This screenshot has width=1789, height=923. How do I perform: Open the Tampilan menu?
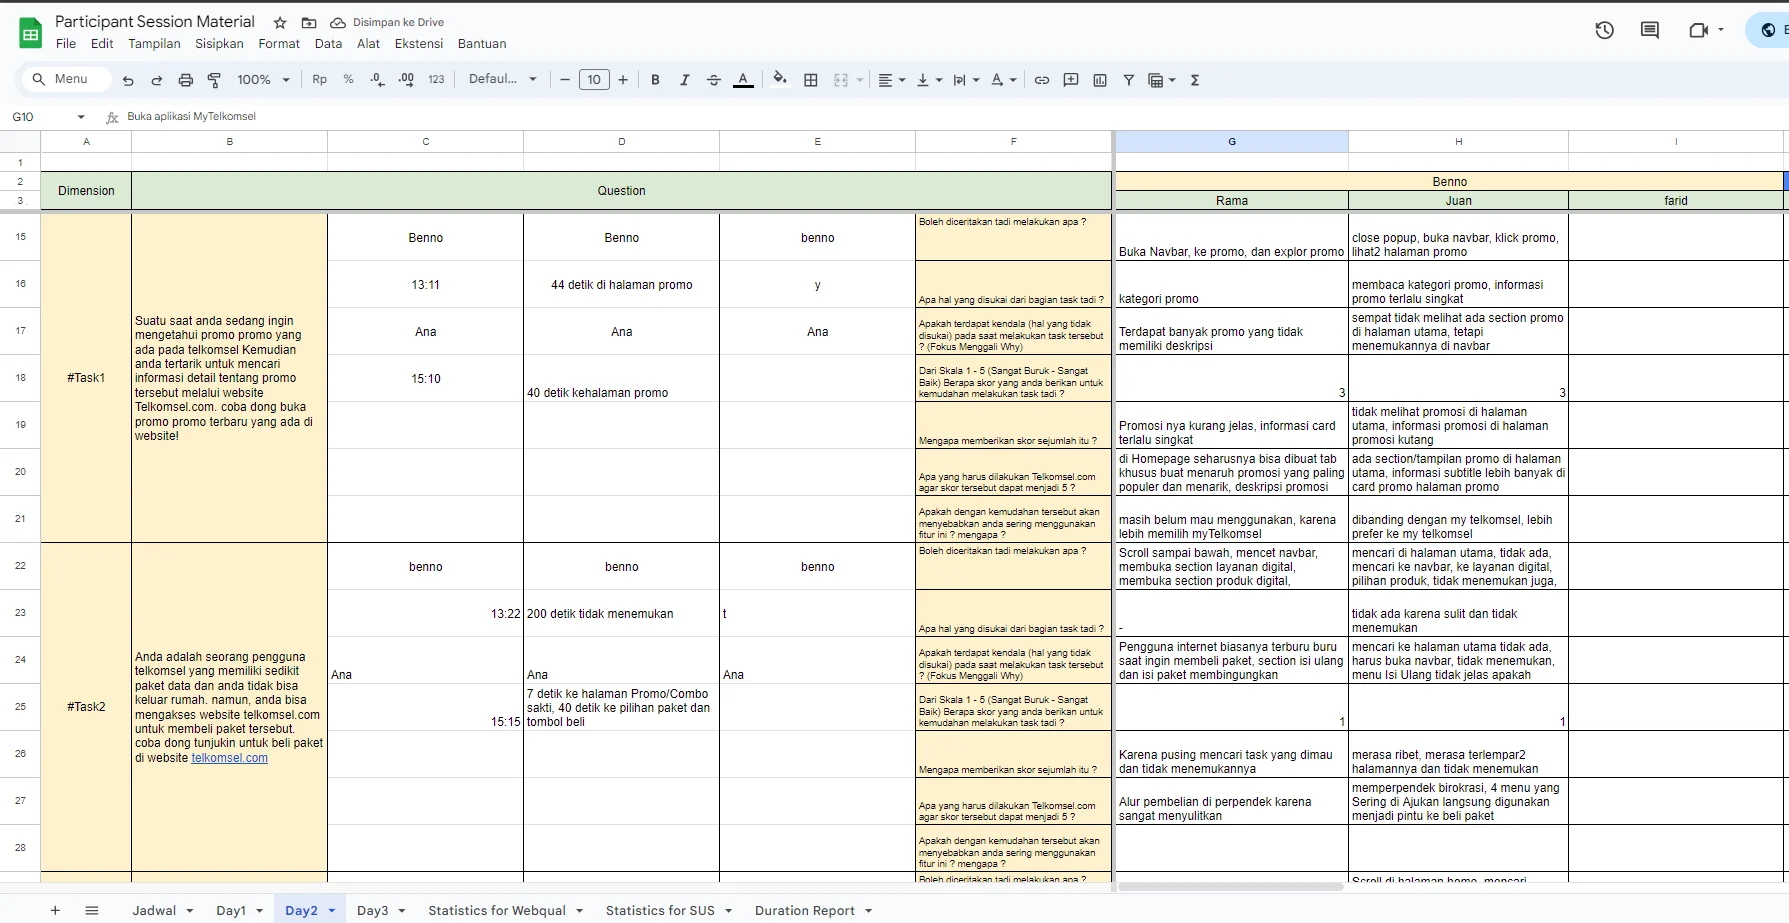pyautogui.click(x=154, y=44)
